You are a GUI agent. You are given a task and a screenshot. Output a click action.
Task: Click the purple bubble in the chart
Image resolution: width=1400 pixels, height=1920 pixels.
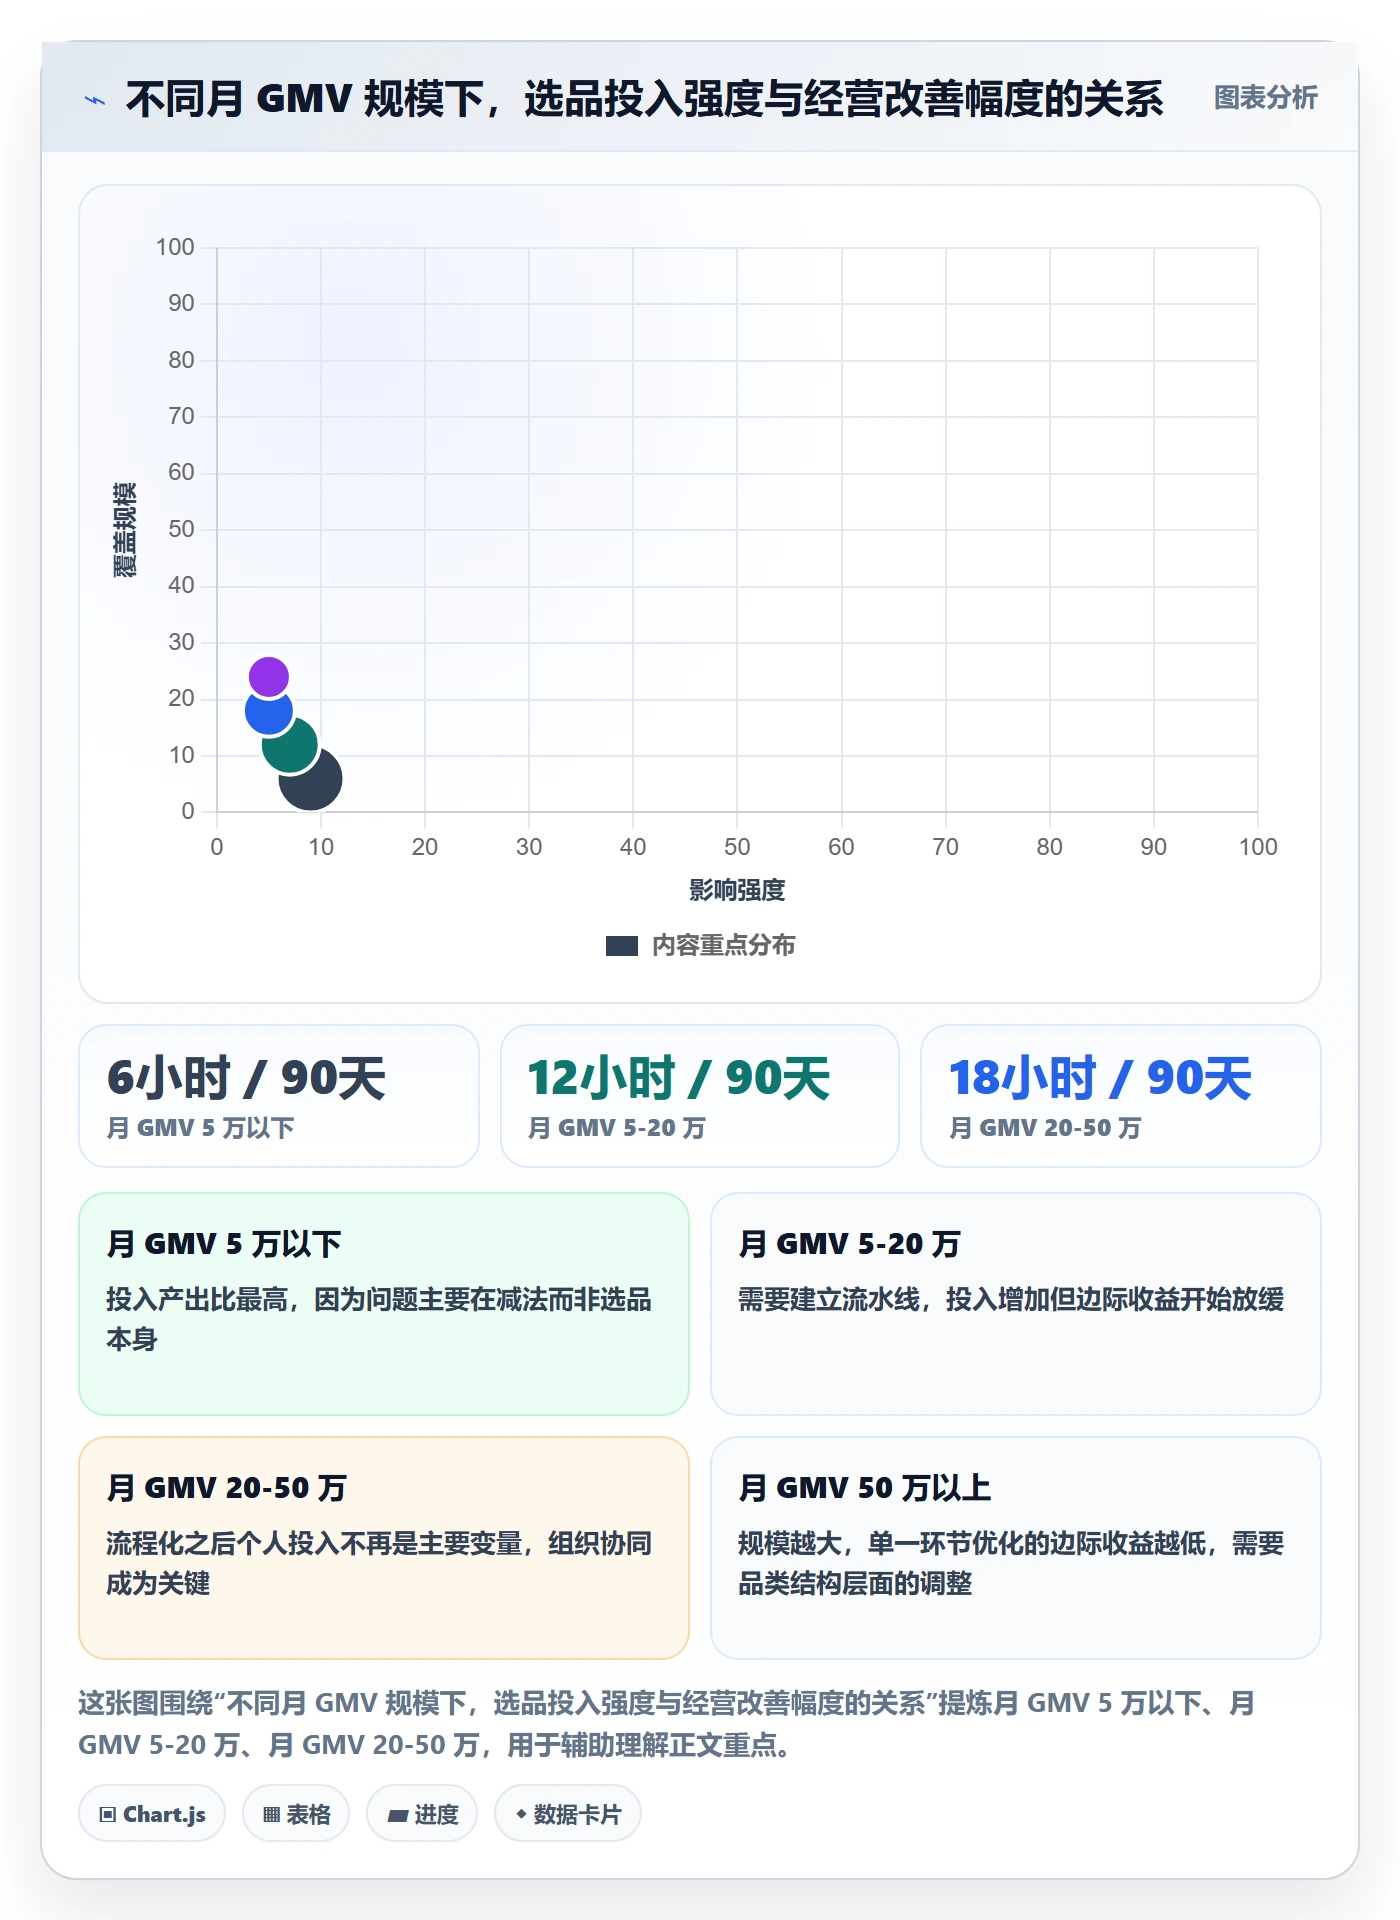click(x=268, y=677)
